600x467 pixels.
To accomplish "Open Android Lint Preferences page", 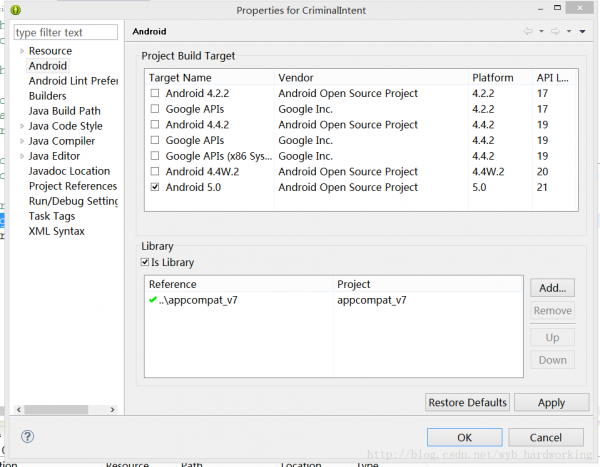I will tap(73, 81).
